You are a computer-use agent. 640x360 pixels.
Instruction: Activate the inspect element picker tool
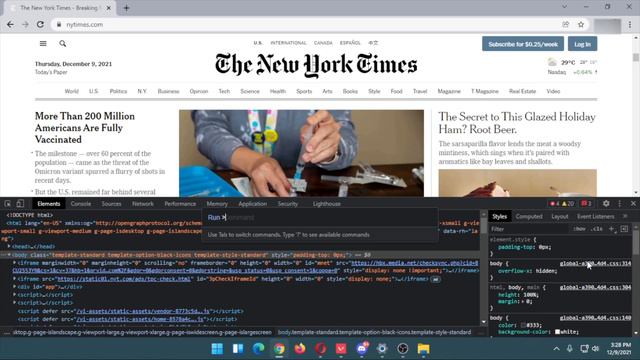tap(7, 204)
